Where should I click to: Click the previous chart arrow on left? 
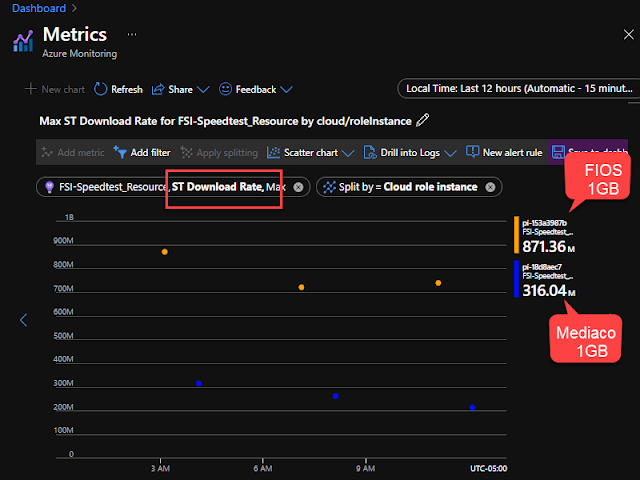[x=24, y=320]
